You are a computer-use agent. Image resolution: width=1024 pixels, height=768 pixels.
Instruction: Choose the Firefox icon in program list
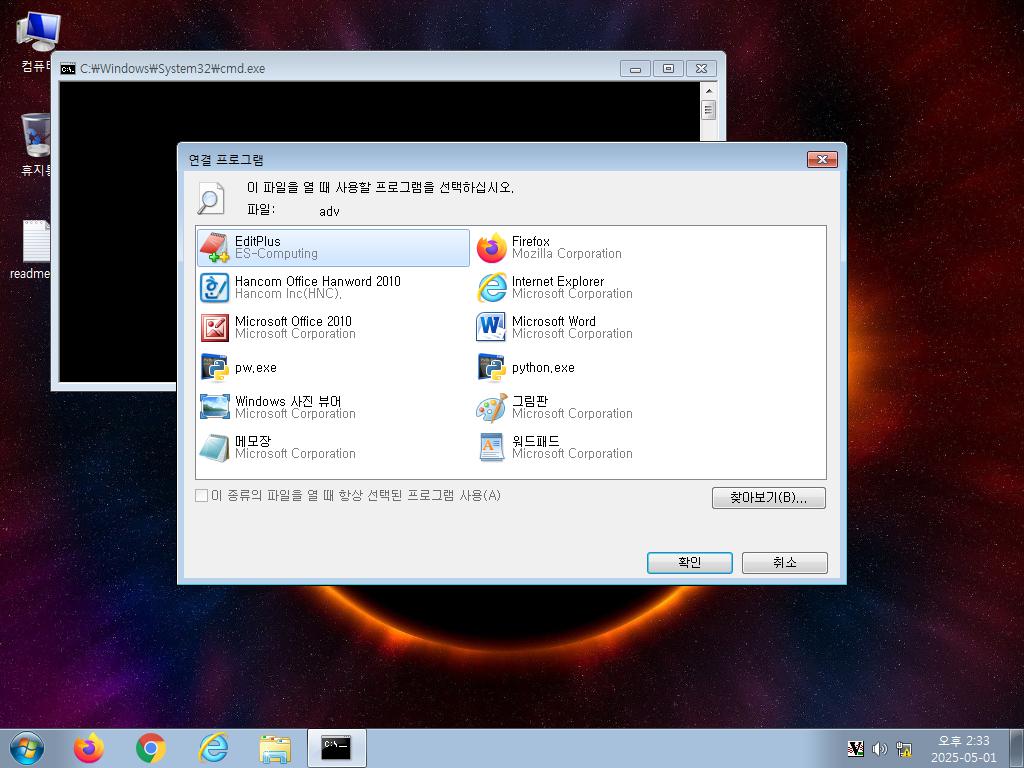[492, 248]
